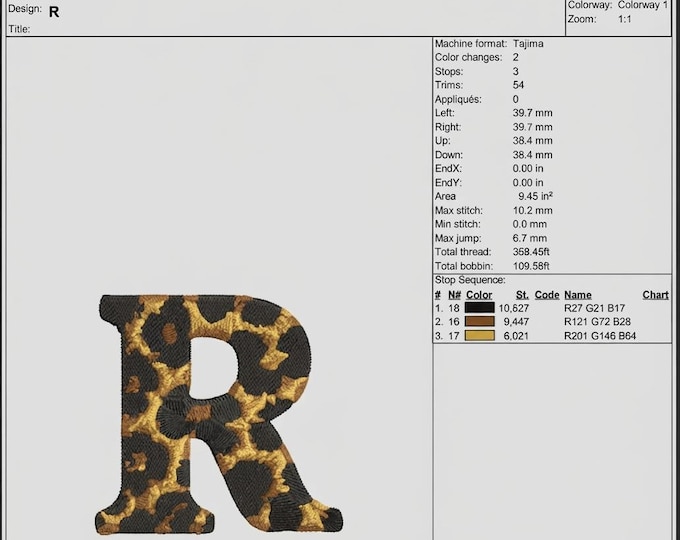Click the 'Appliqués:' label
The height and width of the screenshot is (540, 680).
tap(458, 99)
